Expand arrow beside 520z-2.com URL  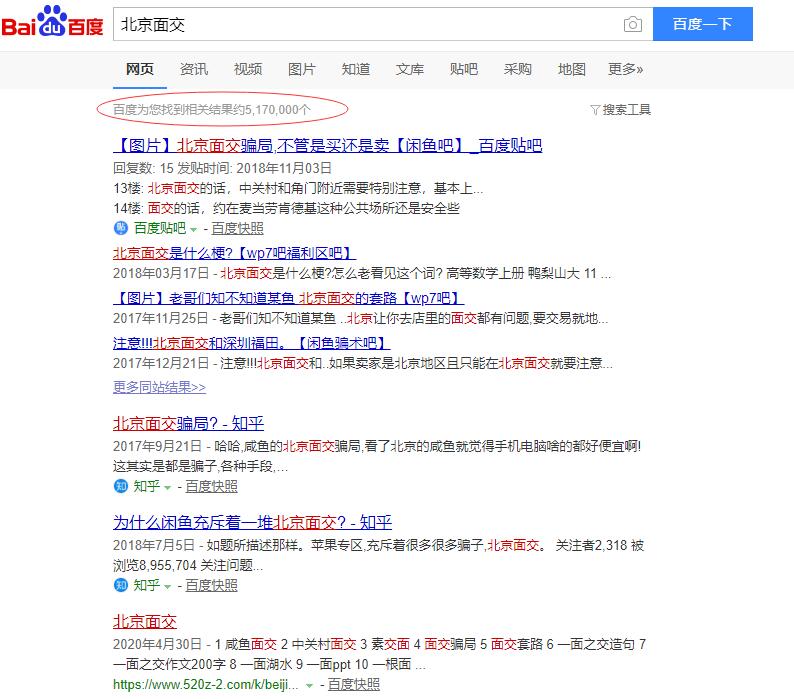309,686
